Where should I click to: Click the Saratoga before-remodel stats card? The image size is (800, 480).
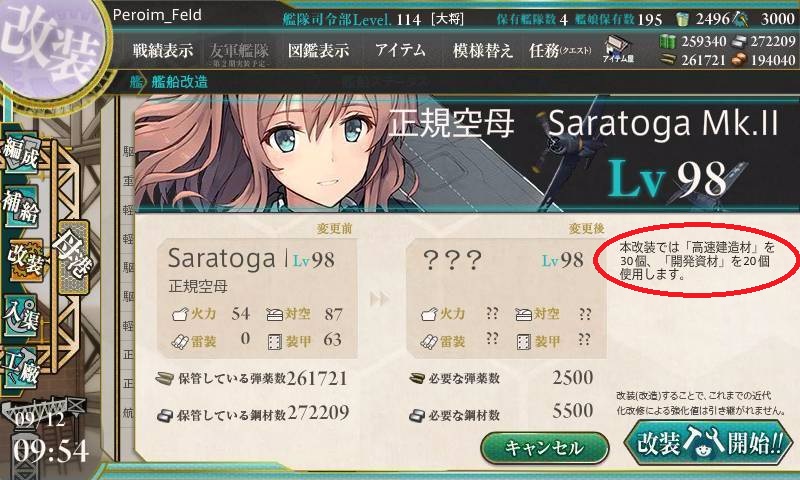click(x=258, y=298)
